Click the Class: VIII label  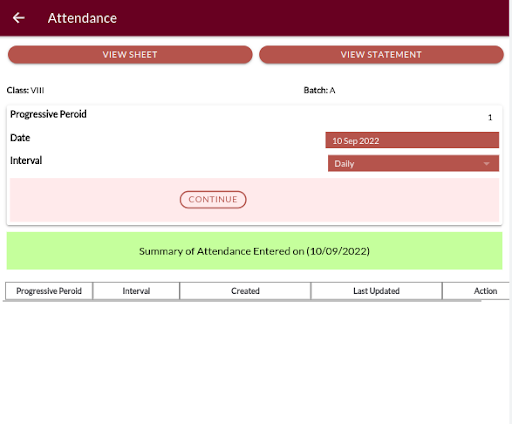(x=25, y=90)
